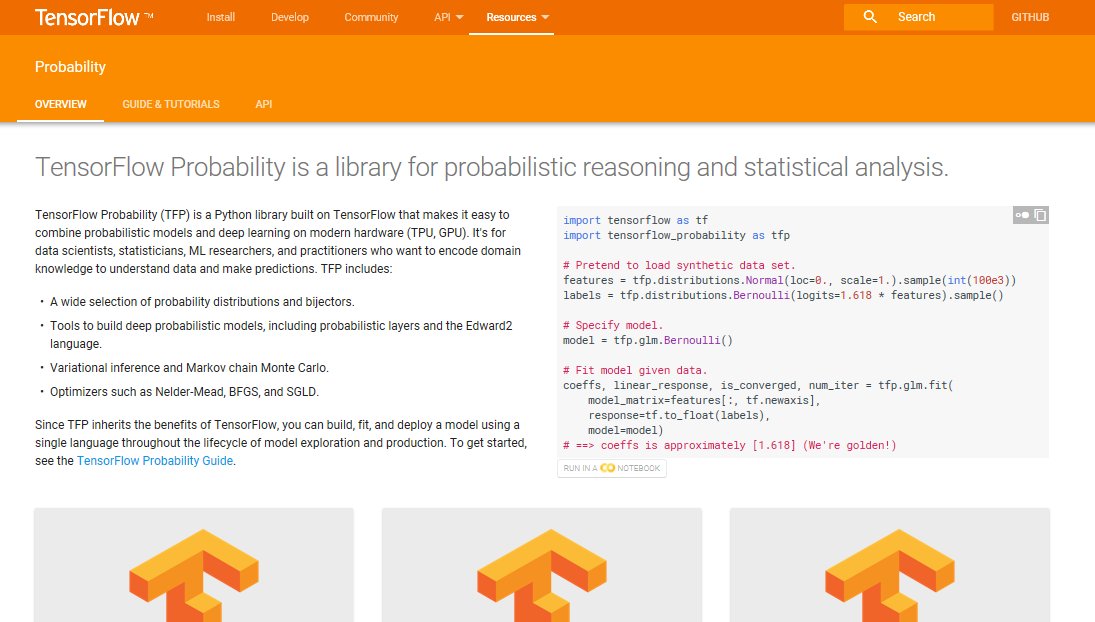The image size is (1095, 622).
Task: Click the search magnifier icon
Action: pos(870,16)
